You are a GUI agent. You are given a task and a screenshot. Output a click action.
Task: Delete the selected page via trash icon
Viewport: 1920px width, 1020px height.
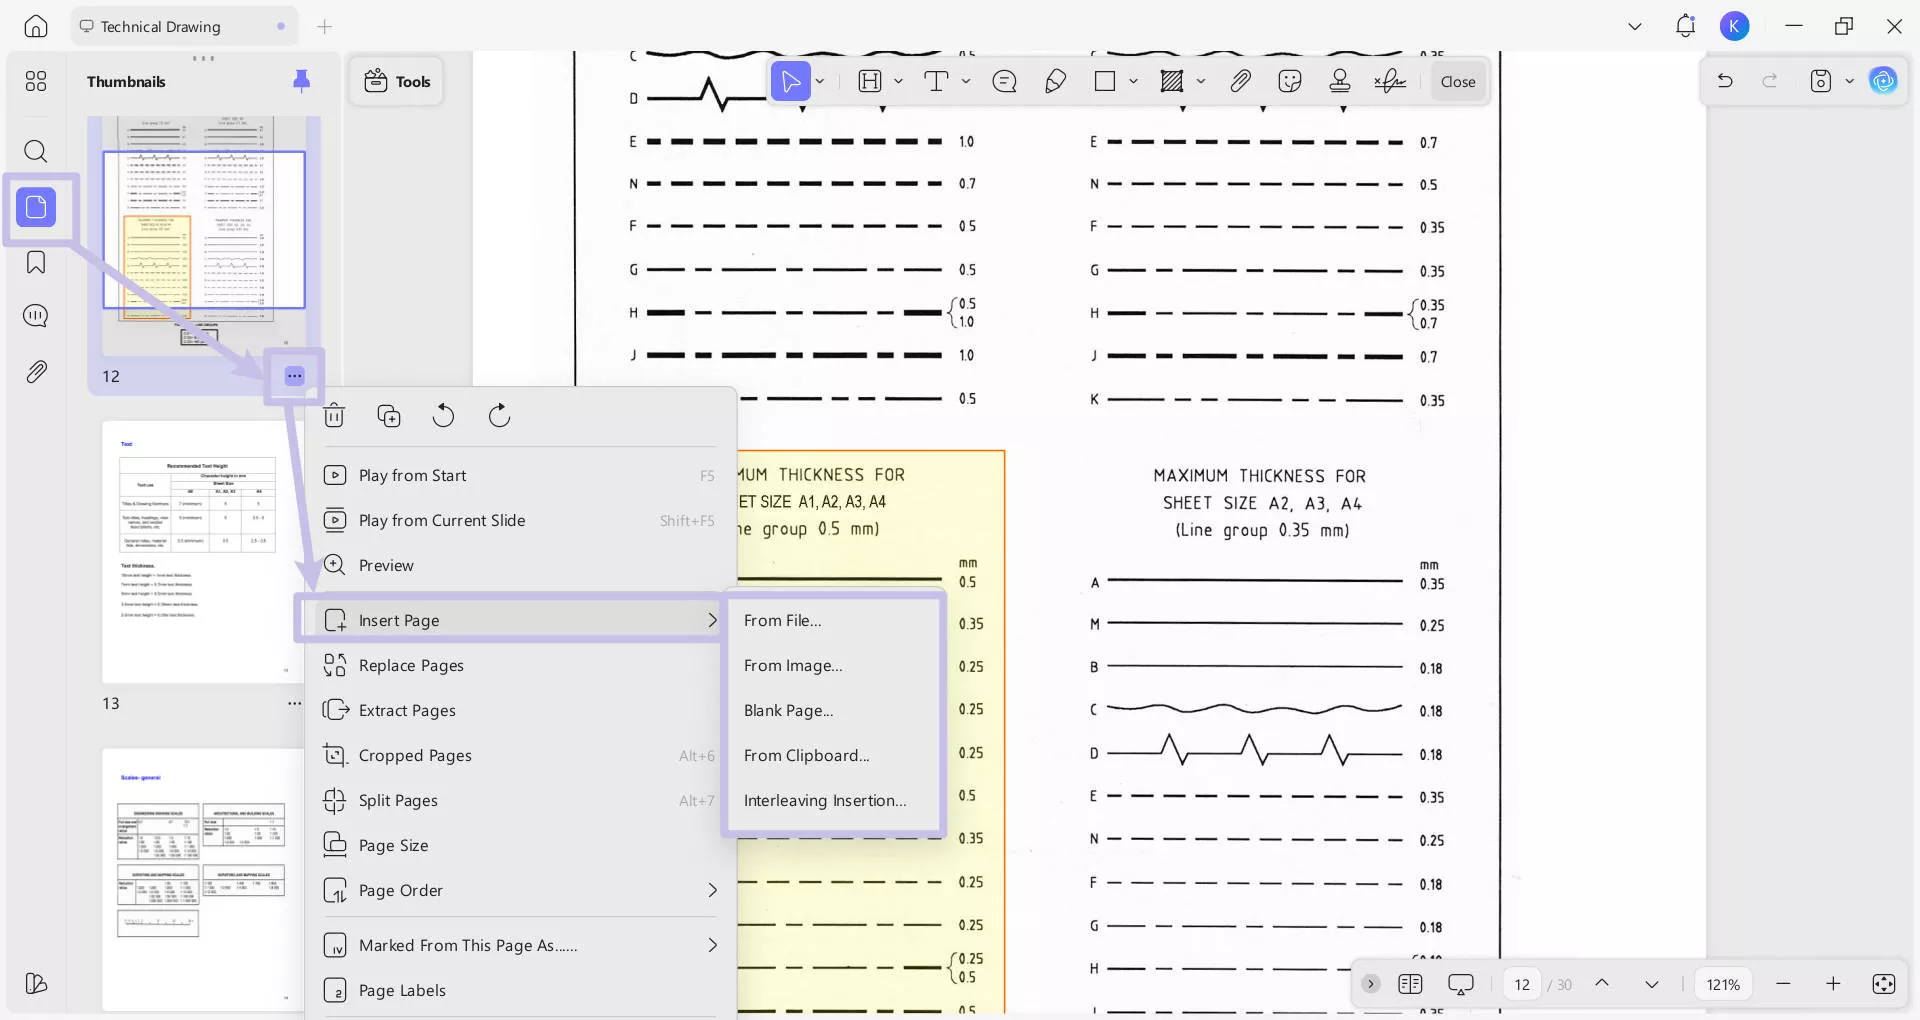tap(334, 416)
